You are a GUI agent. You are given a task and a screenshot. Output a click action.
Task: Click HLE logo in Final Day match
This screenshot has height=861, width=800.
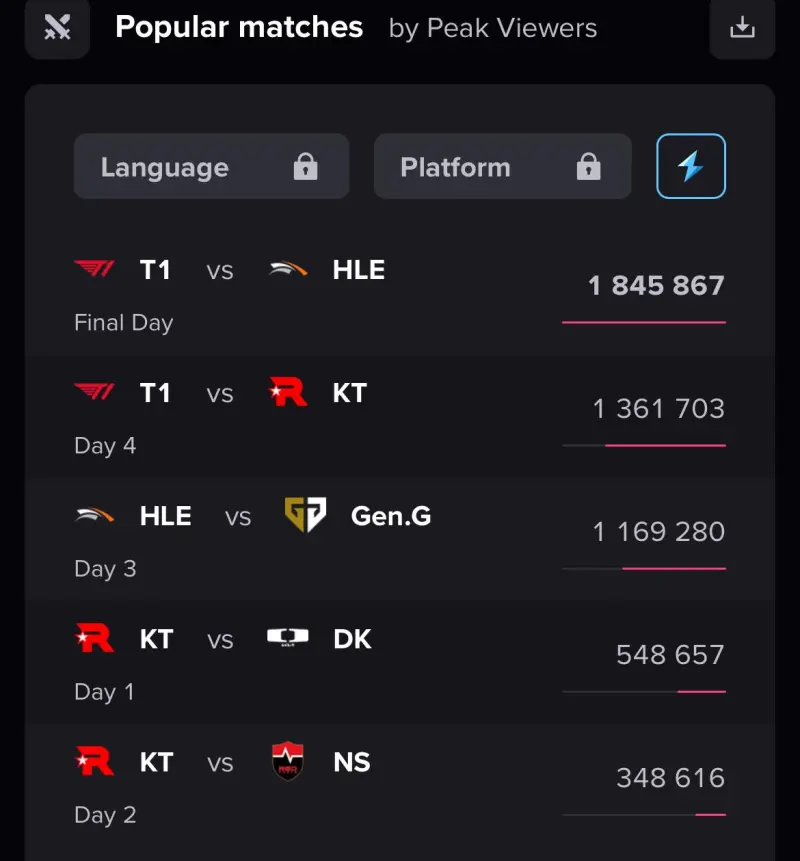click(x=288, y=269)
